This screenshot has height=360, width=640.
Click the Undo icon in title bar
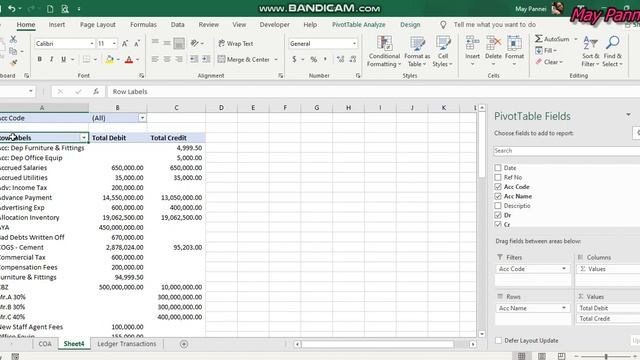pyautogui.click(x=12, y=9)
